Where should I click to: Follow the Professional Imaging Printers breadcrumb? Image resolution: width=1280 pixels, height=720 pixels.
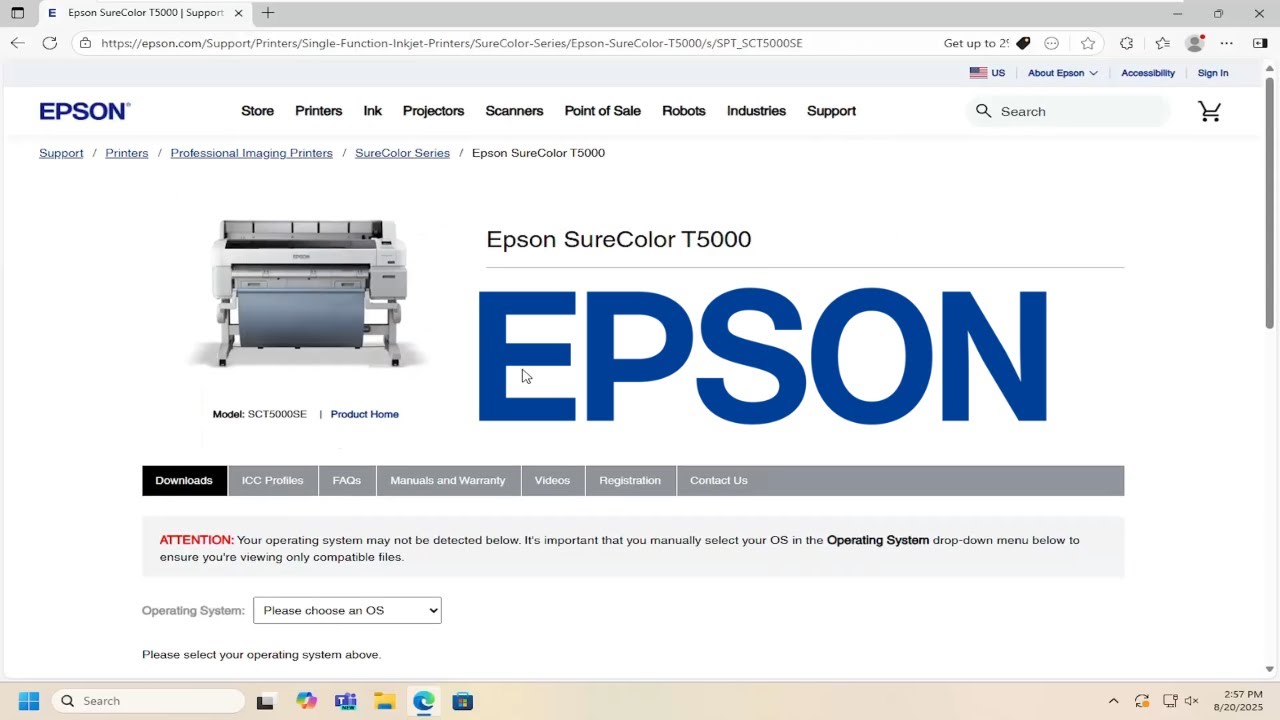(x=251, y=153)
